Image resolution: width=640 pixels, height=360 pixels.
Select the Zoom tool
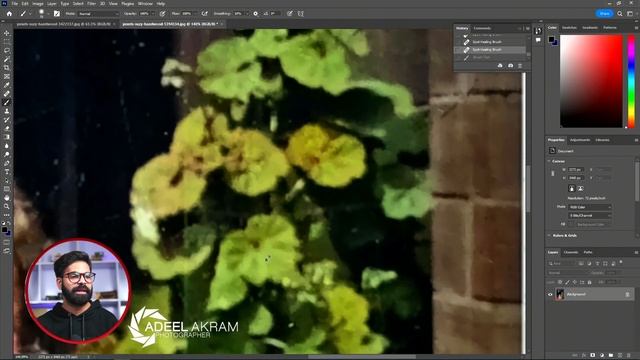[x=7, y=207]
